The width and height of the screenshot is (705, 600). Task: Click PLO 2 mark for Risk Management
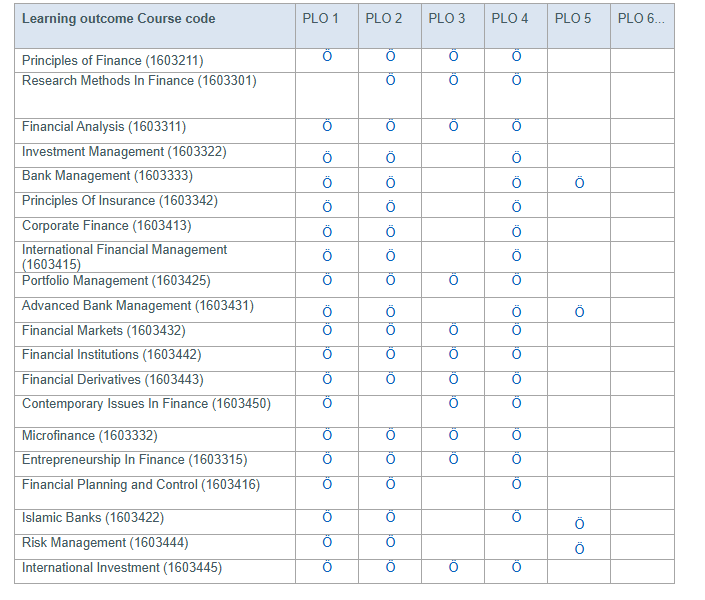pyautogui.click(x=391, y=542)
